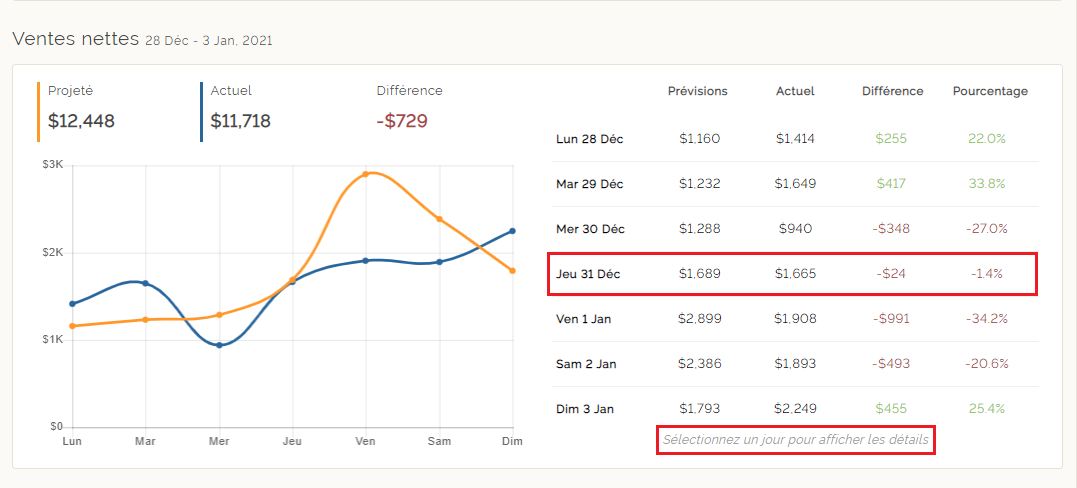Click the Actuel total $11,718
The height and width of the screenshot is (488, 1077).
click(x=240, y=122)
